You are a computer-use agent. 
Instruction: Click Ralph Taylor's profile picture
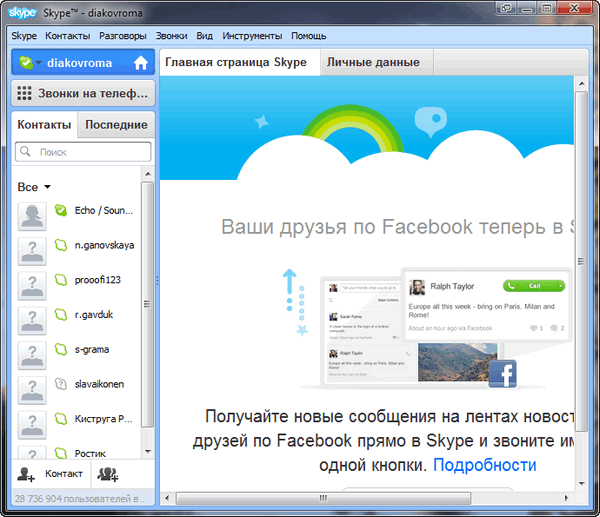(417, 287)
